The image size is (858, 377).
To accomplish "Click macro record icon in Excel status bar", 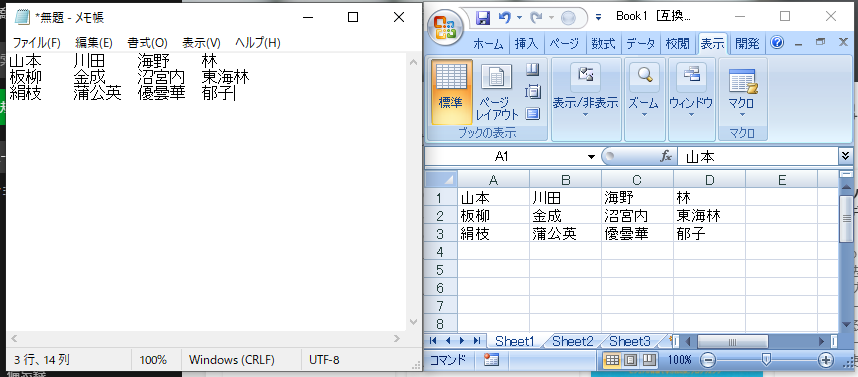I will (x=491, y=359).
